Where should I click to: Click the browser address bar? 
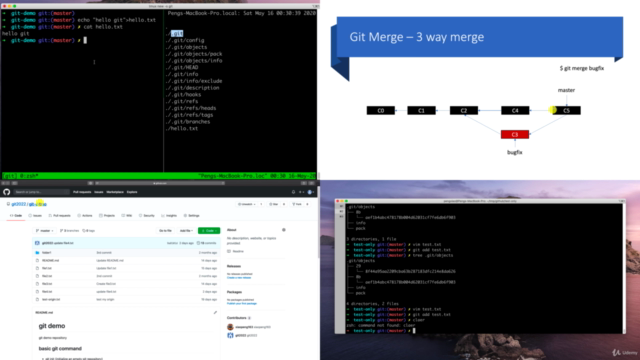pos(159,183)
